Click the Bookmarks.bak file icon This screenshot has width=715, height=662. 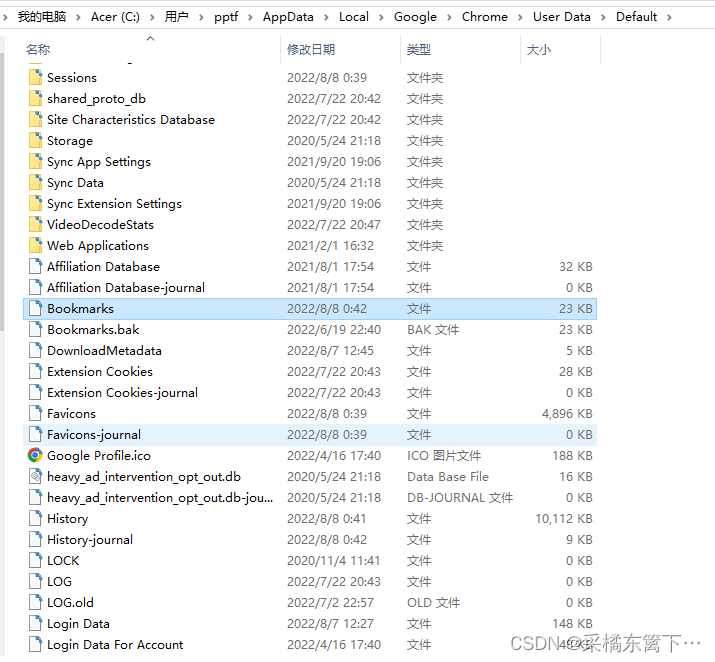pyautogui.click(x=35, y=329)
